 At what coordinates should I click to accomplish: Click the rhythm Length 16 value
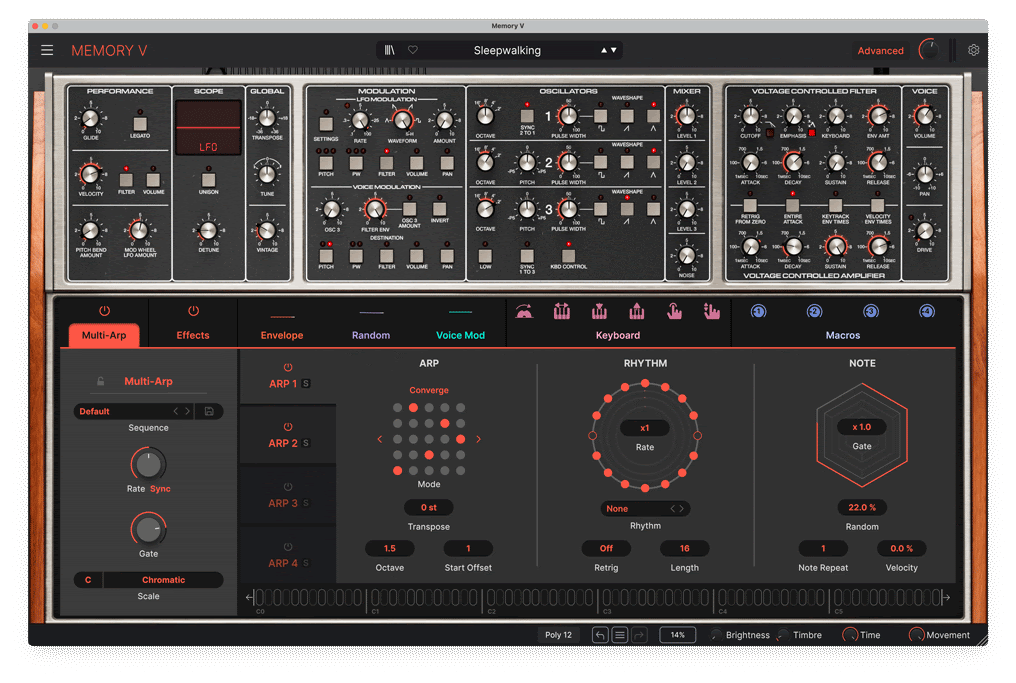point(684,548)
